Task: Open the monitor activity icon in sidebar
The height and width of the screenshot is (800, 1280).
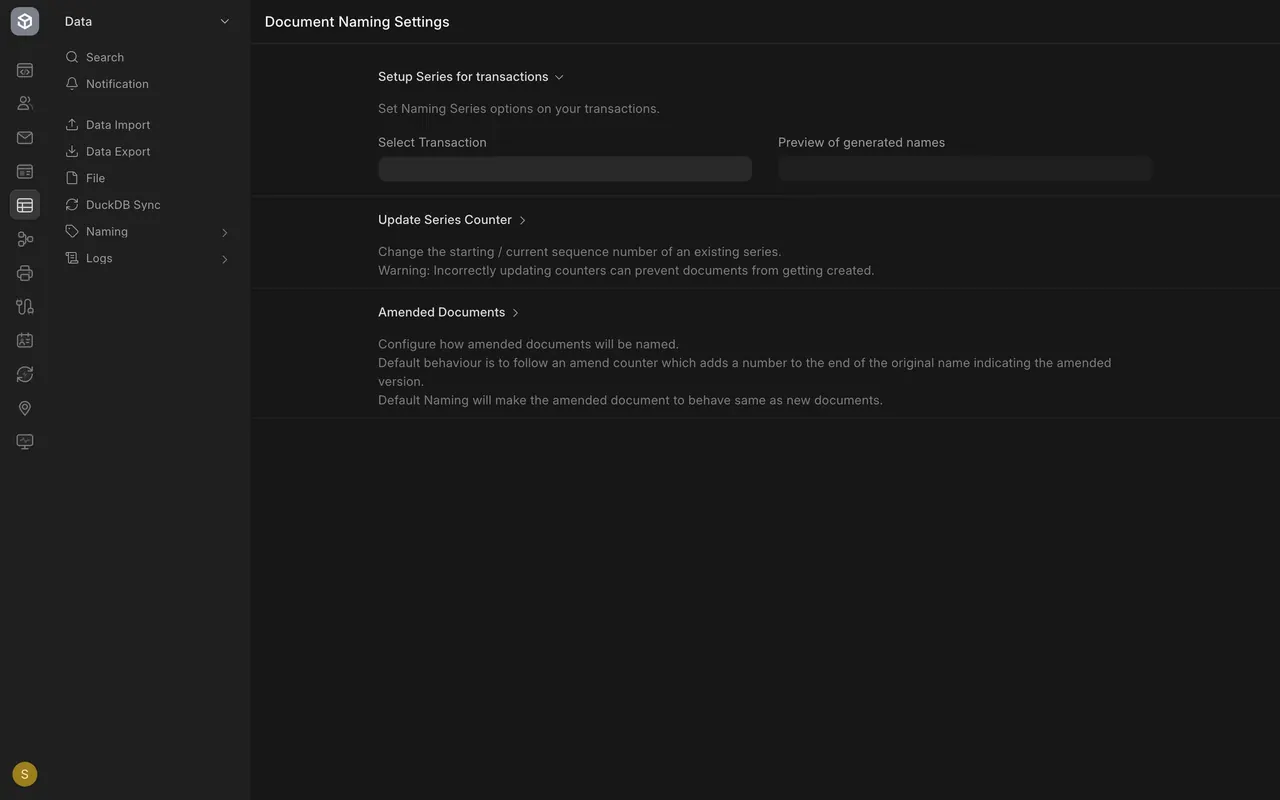Action: pyautogui.click(x=25, y=442)
